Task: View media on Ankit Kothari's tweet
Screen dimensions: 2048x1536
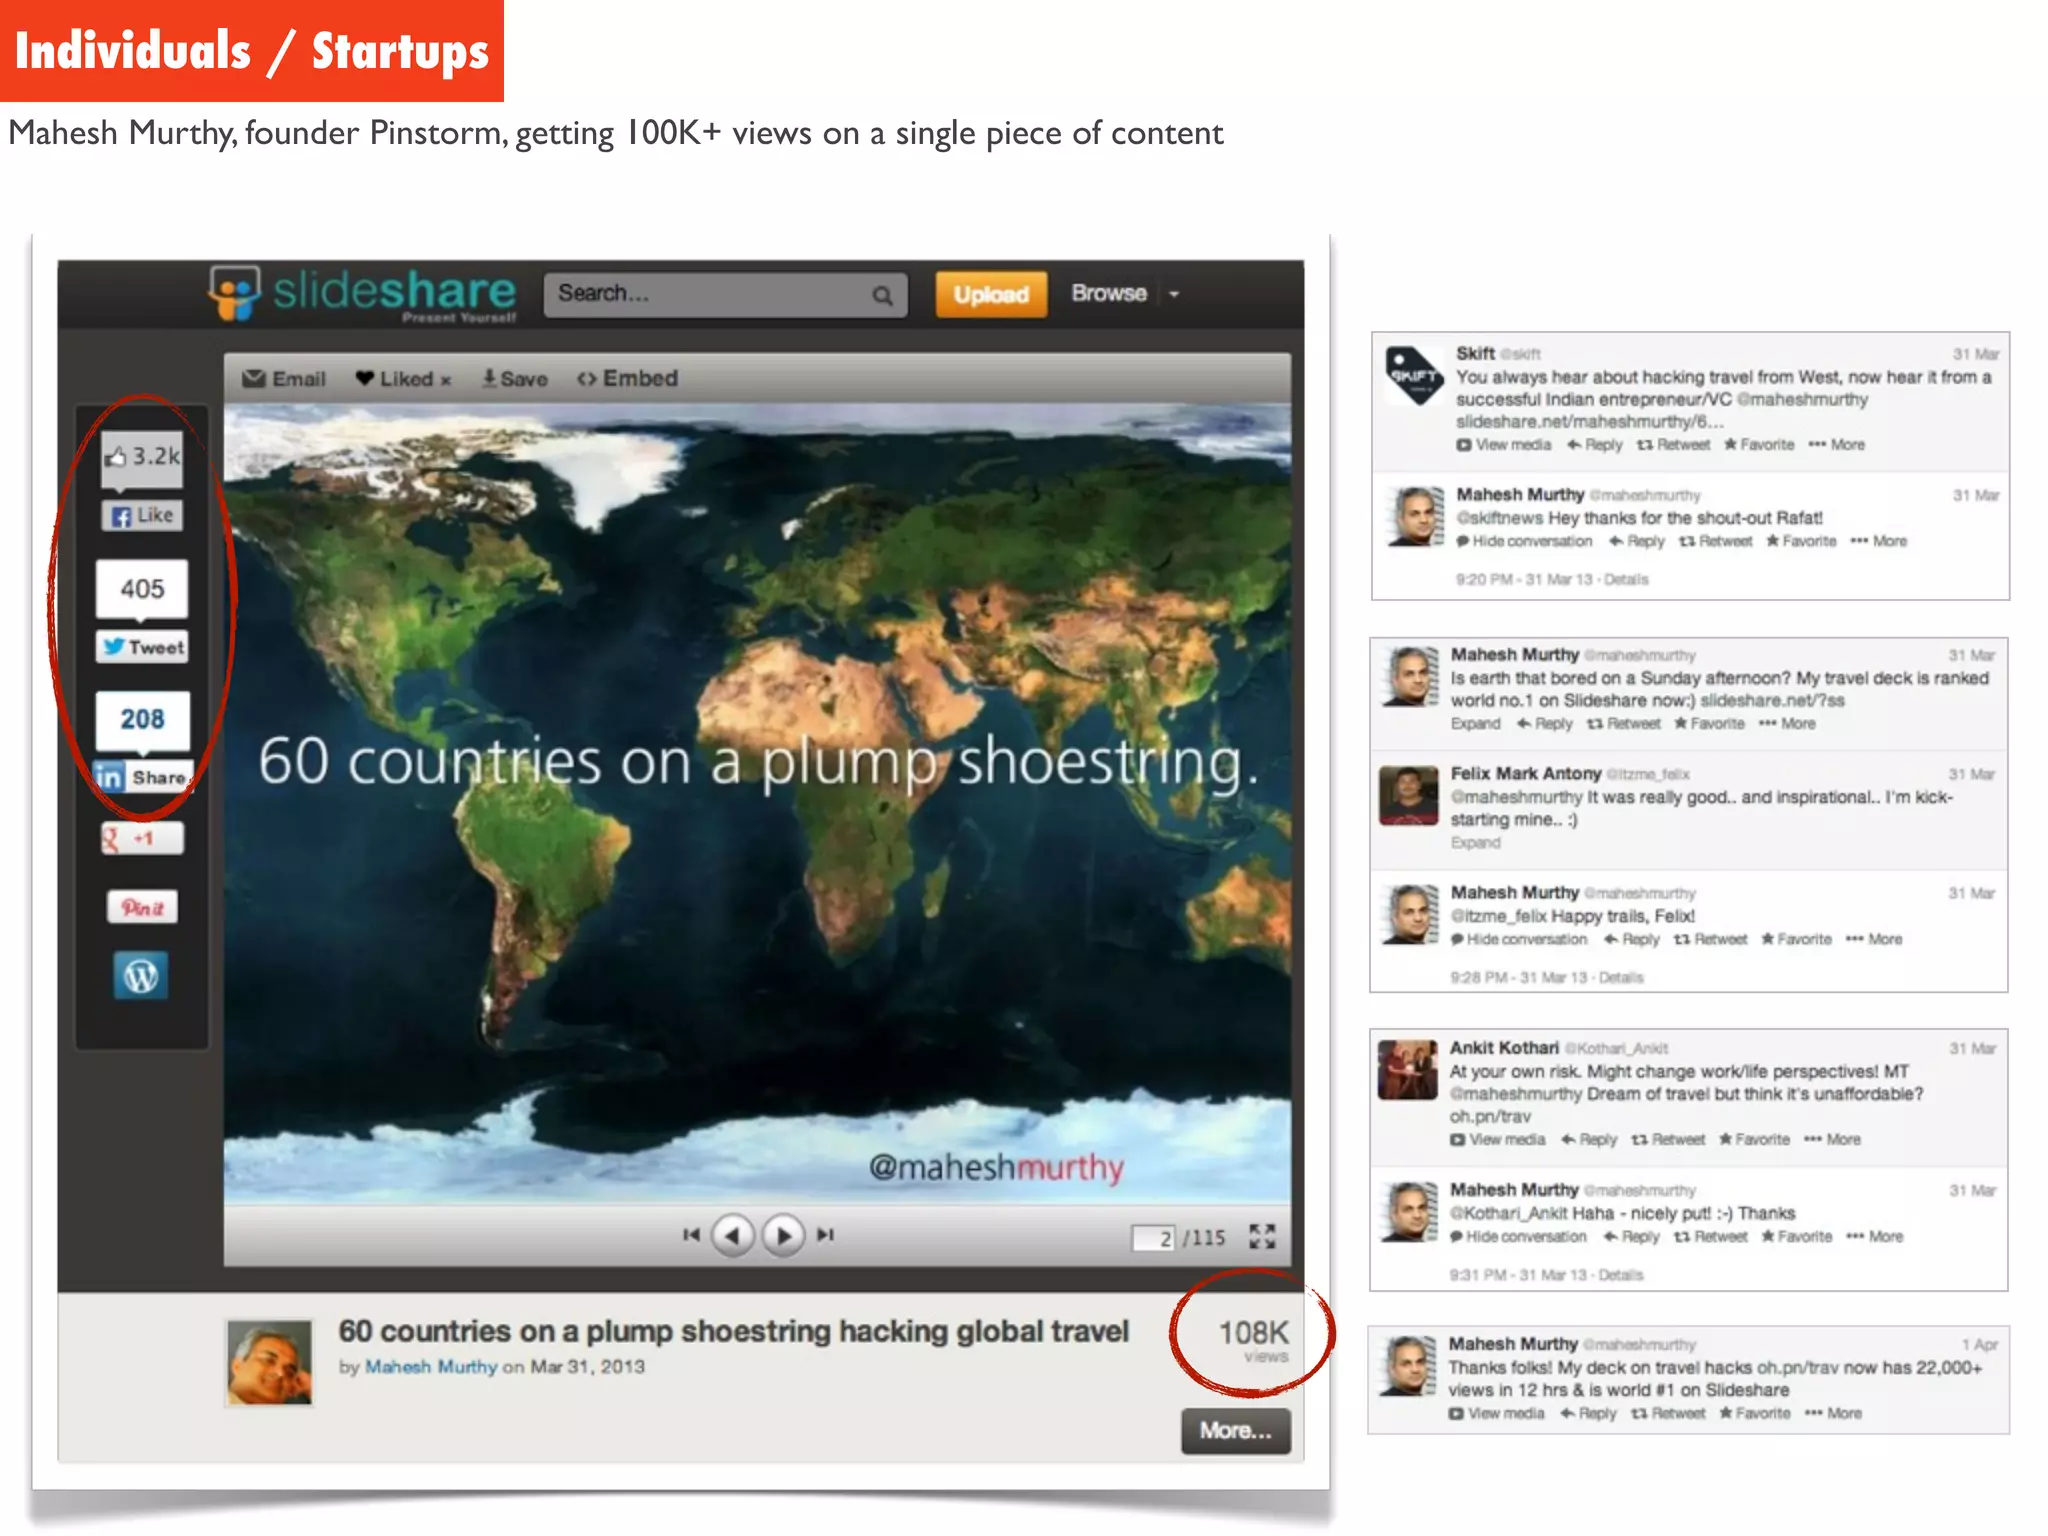Action: pos(1498,1140)
